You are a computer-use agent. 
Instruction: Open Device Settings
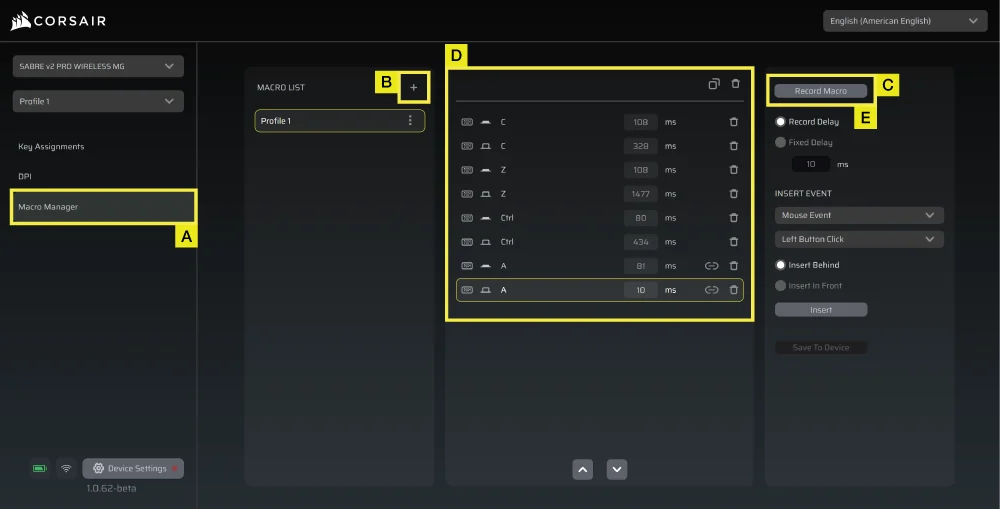pos(133,468)
